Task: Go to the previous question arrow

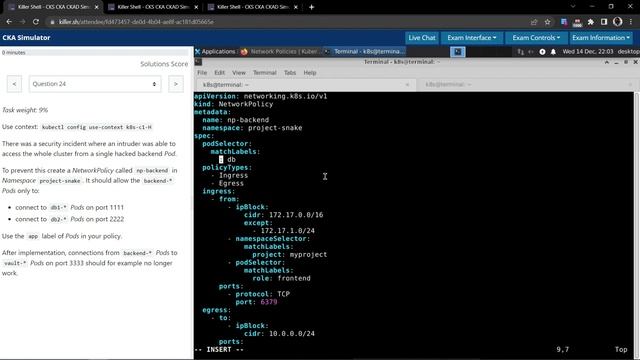Action: 14,84
